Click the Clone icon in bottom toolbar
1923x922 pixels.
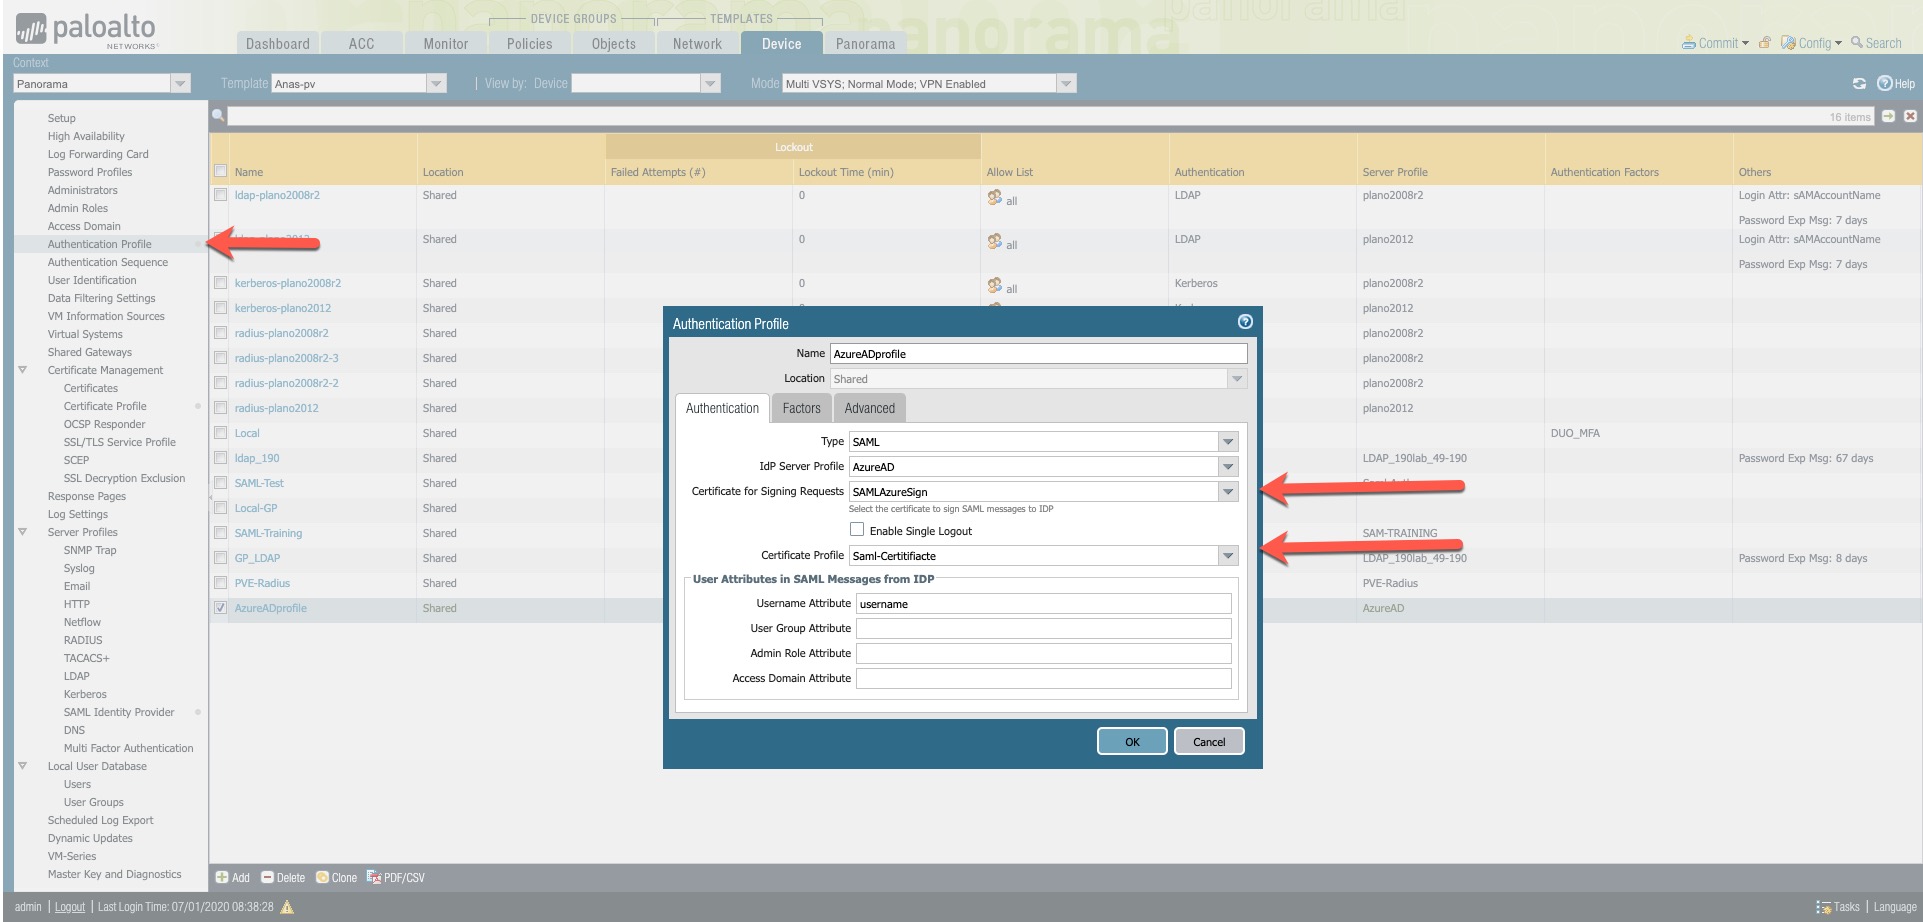point(322,878)
